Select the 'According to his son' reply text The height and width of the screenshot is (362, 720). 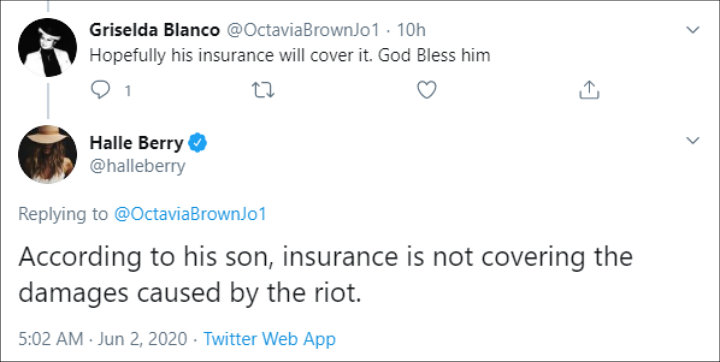tap(326, 275)
